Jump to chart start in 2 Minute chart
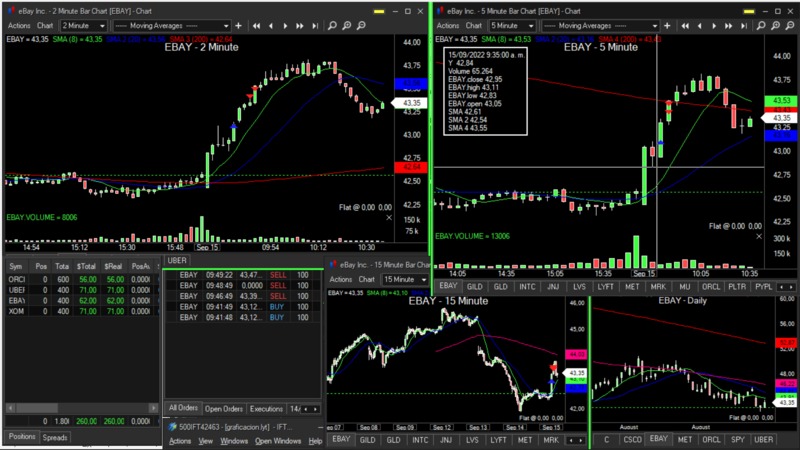Image resolution: width=800 pixels, height=450 pixels. [x=258, y=25]
